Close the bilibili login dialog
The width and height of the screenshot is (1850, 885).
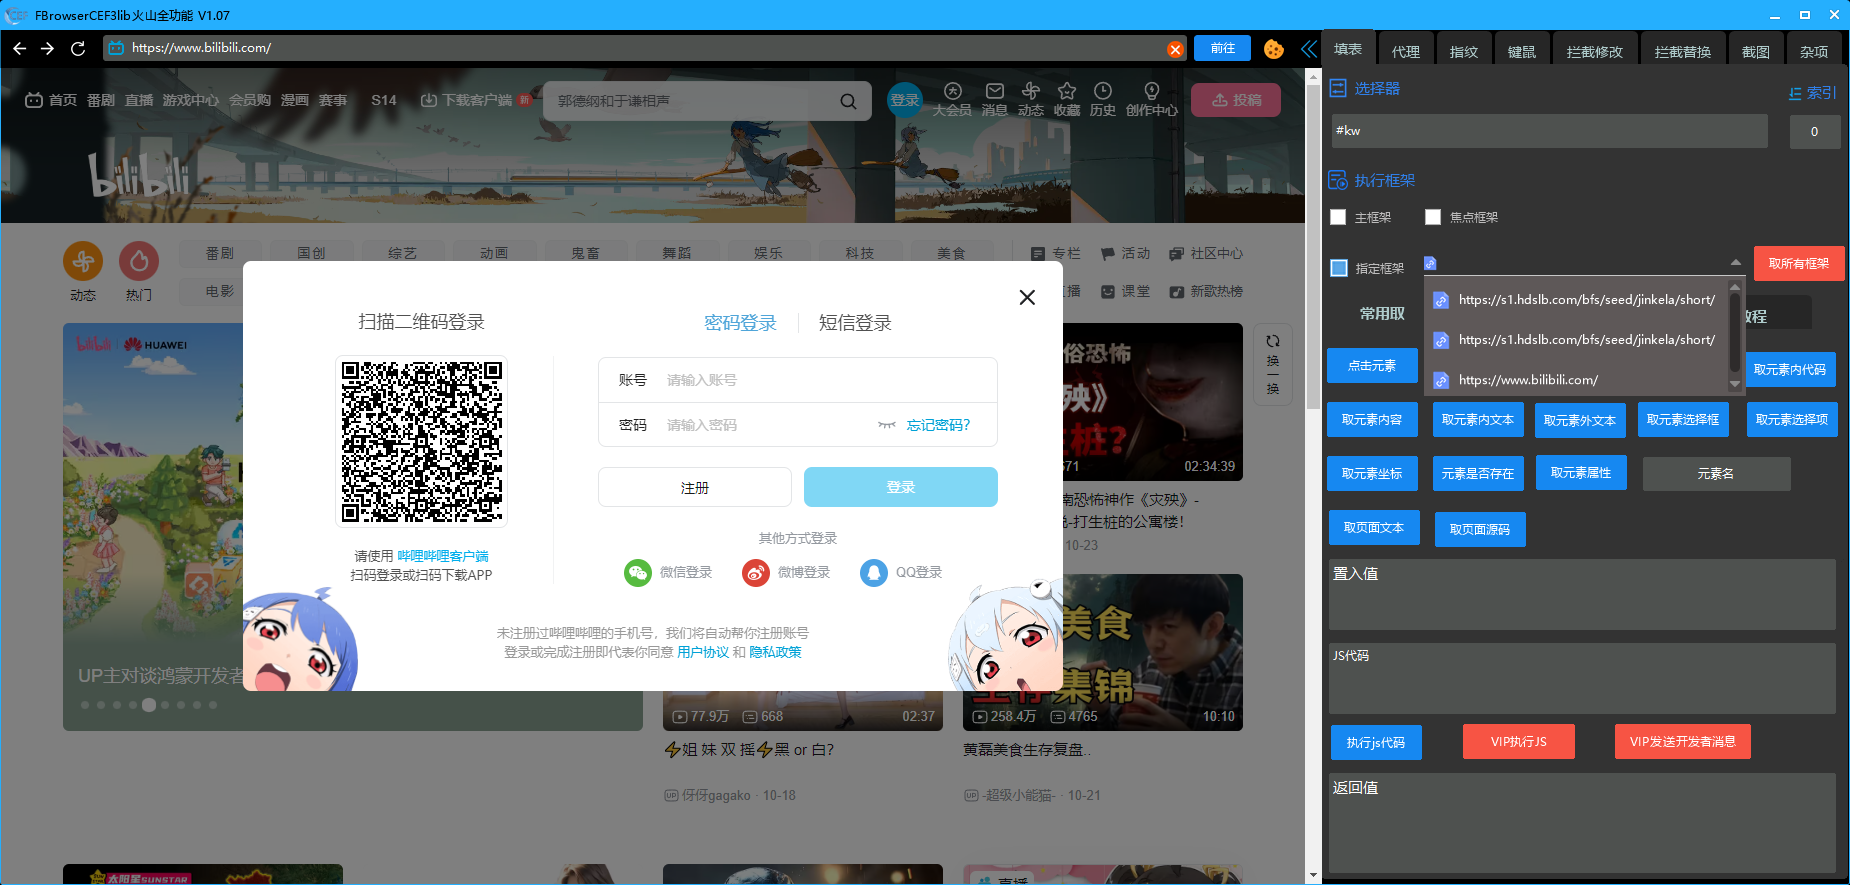point(1027,297)
